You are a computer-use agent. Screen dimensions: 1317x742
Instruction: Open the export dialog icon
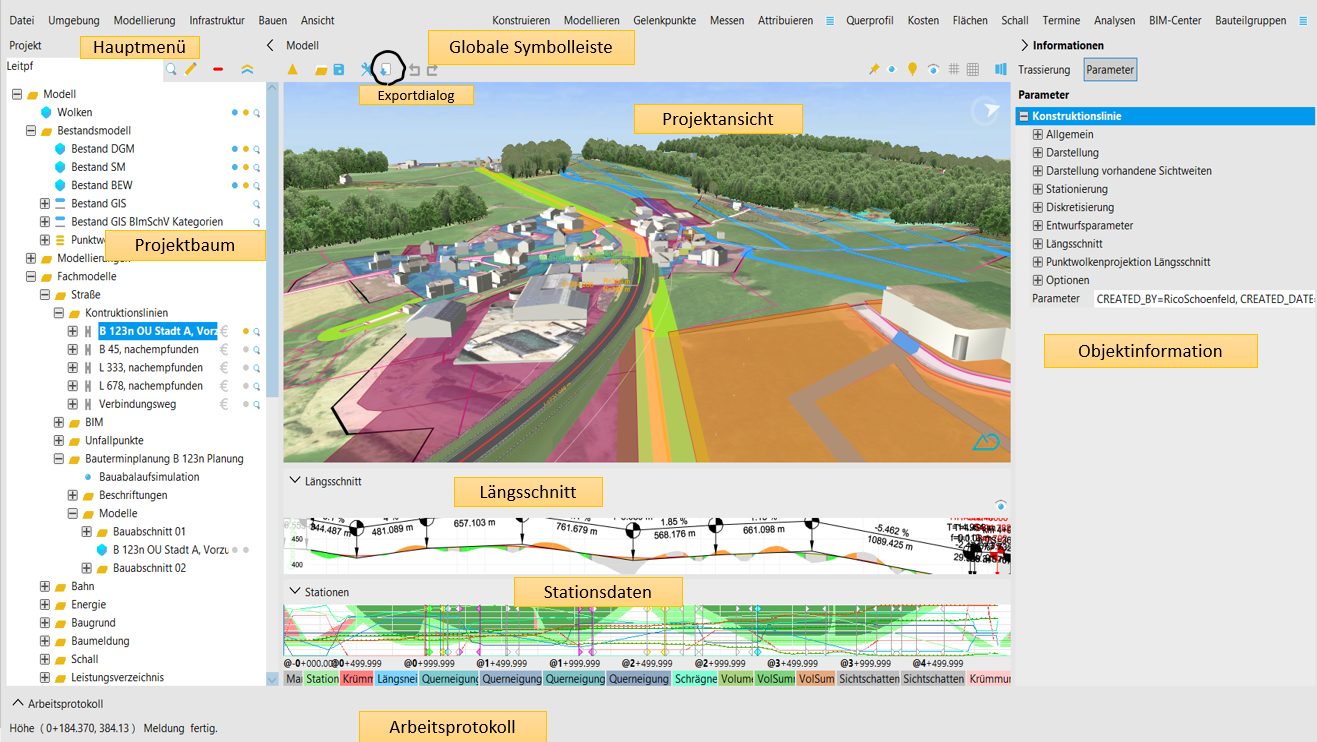(387, 69)
